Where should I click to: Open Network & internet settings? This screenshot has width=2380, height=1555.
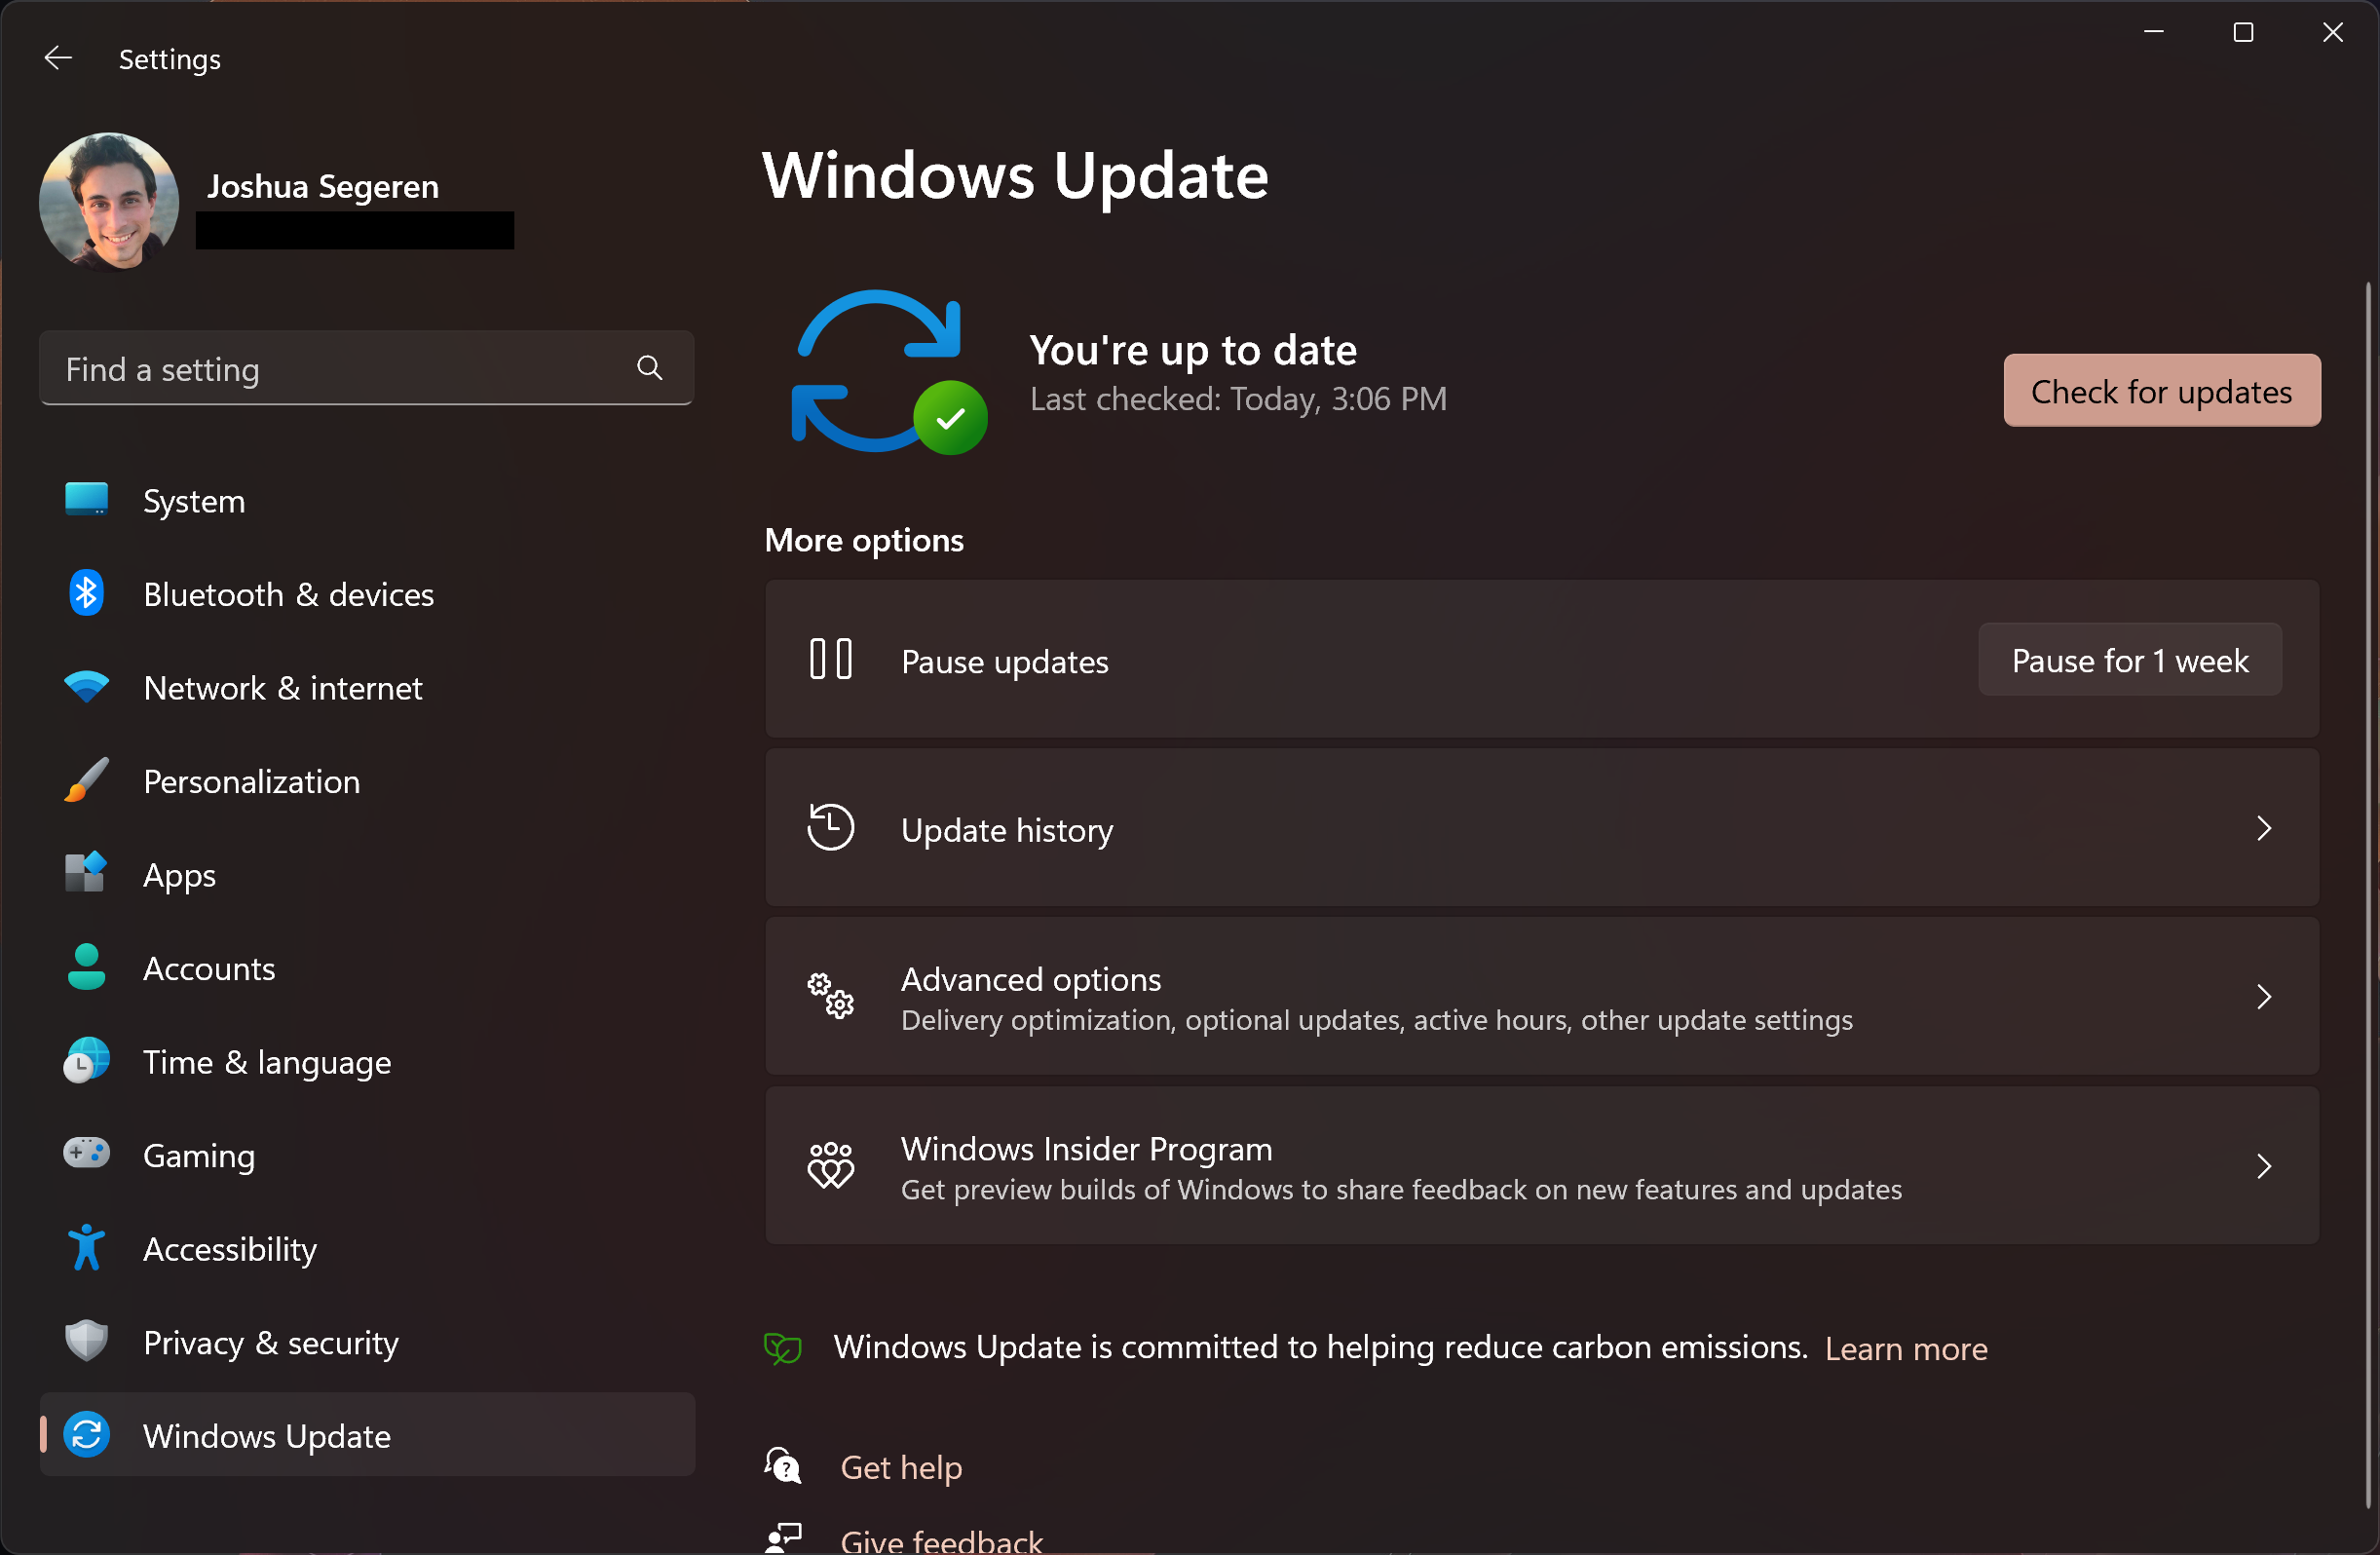(366, 687)
